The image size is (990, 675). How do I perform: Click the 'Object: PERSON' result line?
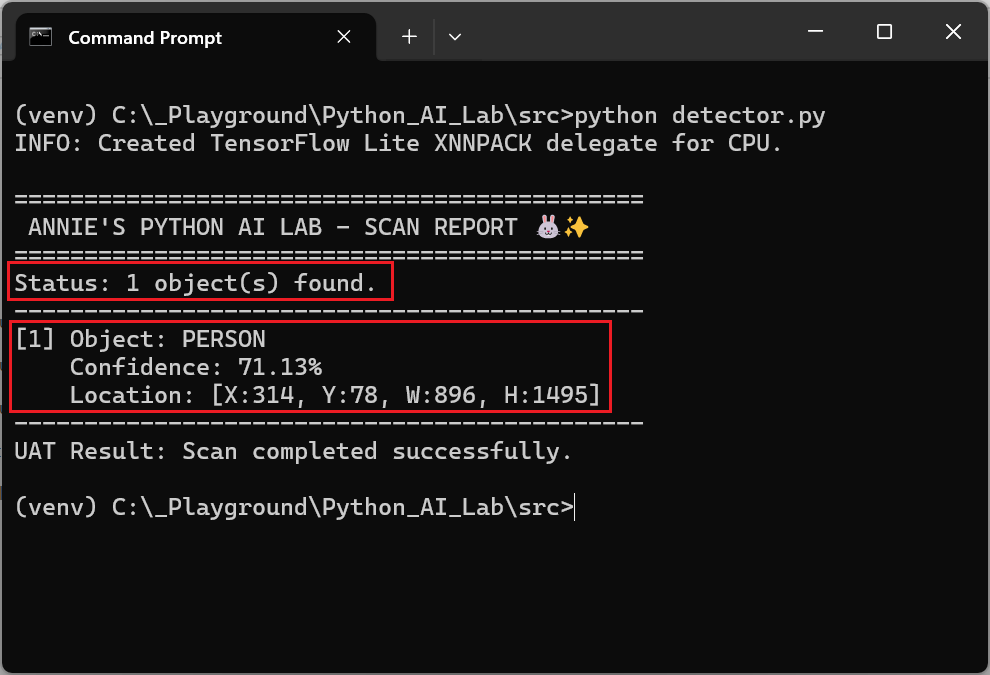tap(167, 339)
